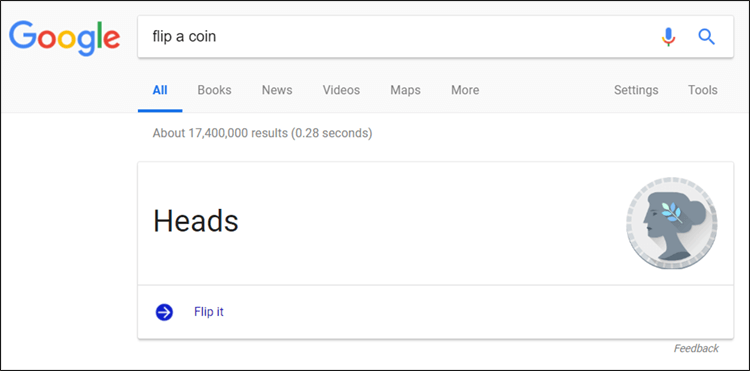Click the heads coin image
The height and width of the screenshot is (371, 750).
(x=672, y=223)
